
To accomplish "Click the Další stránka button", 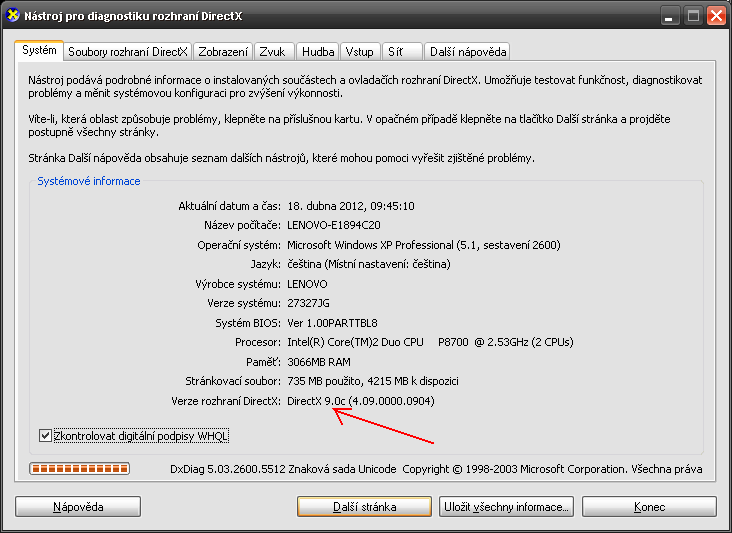I will (x=364, y=506).
